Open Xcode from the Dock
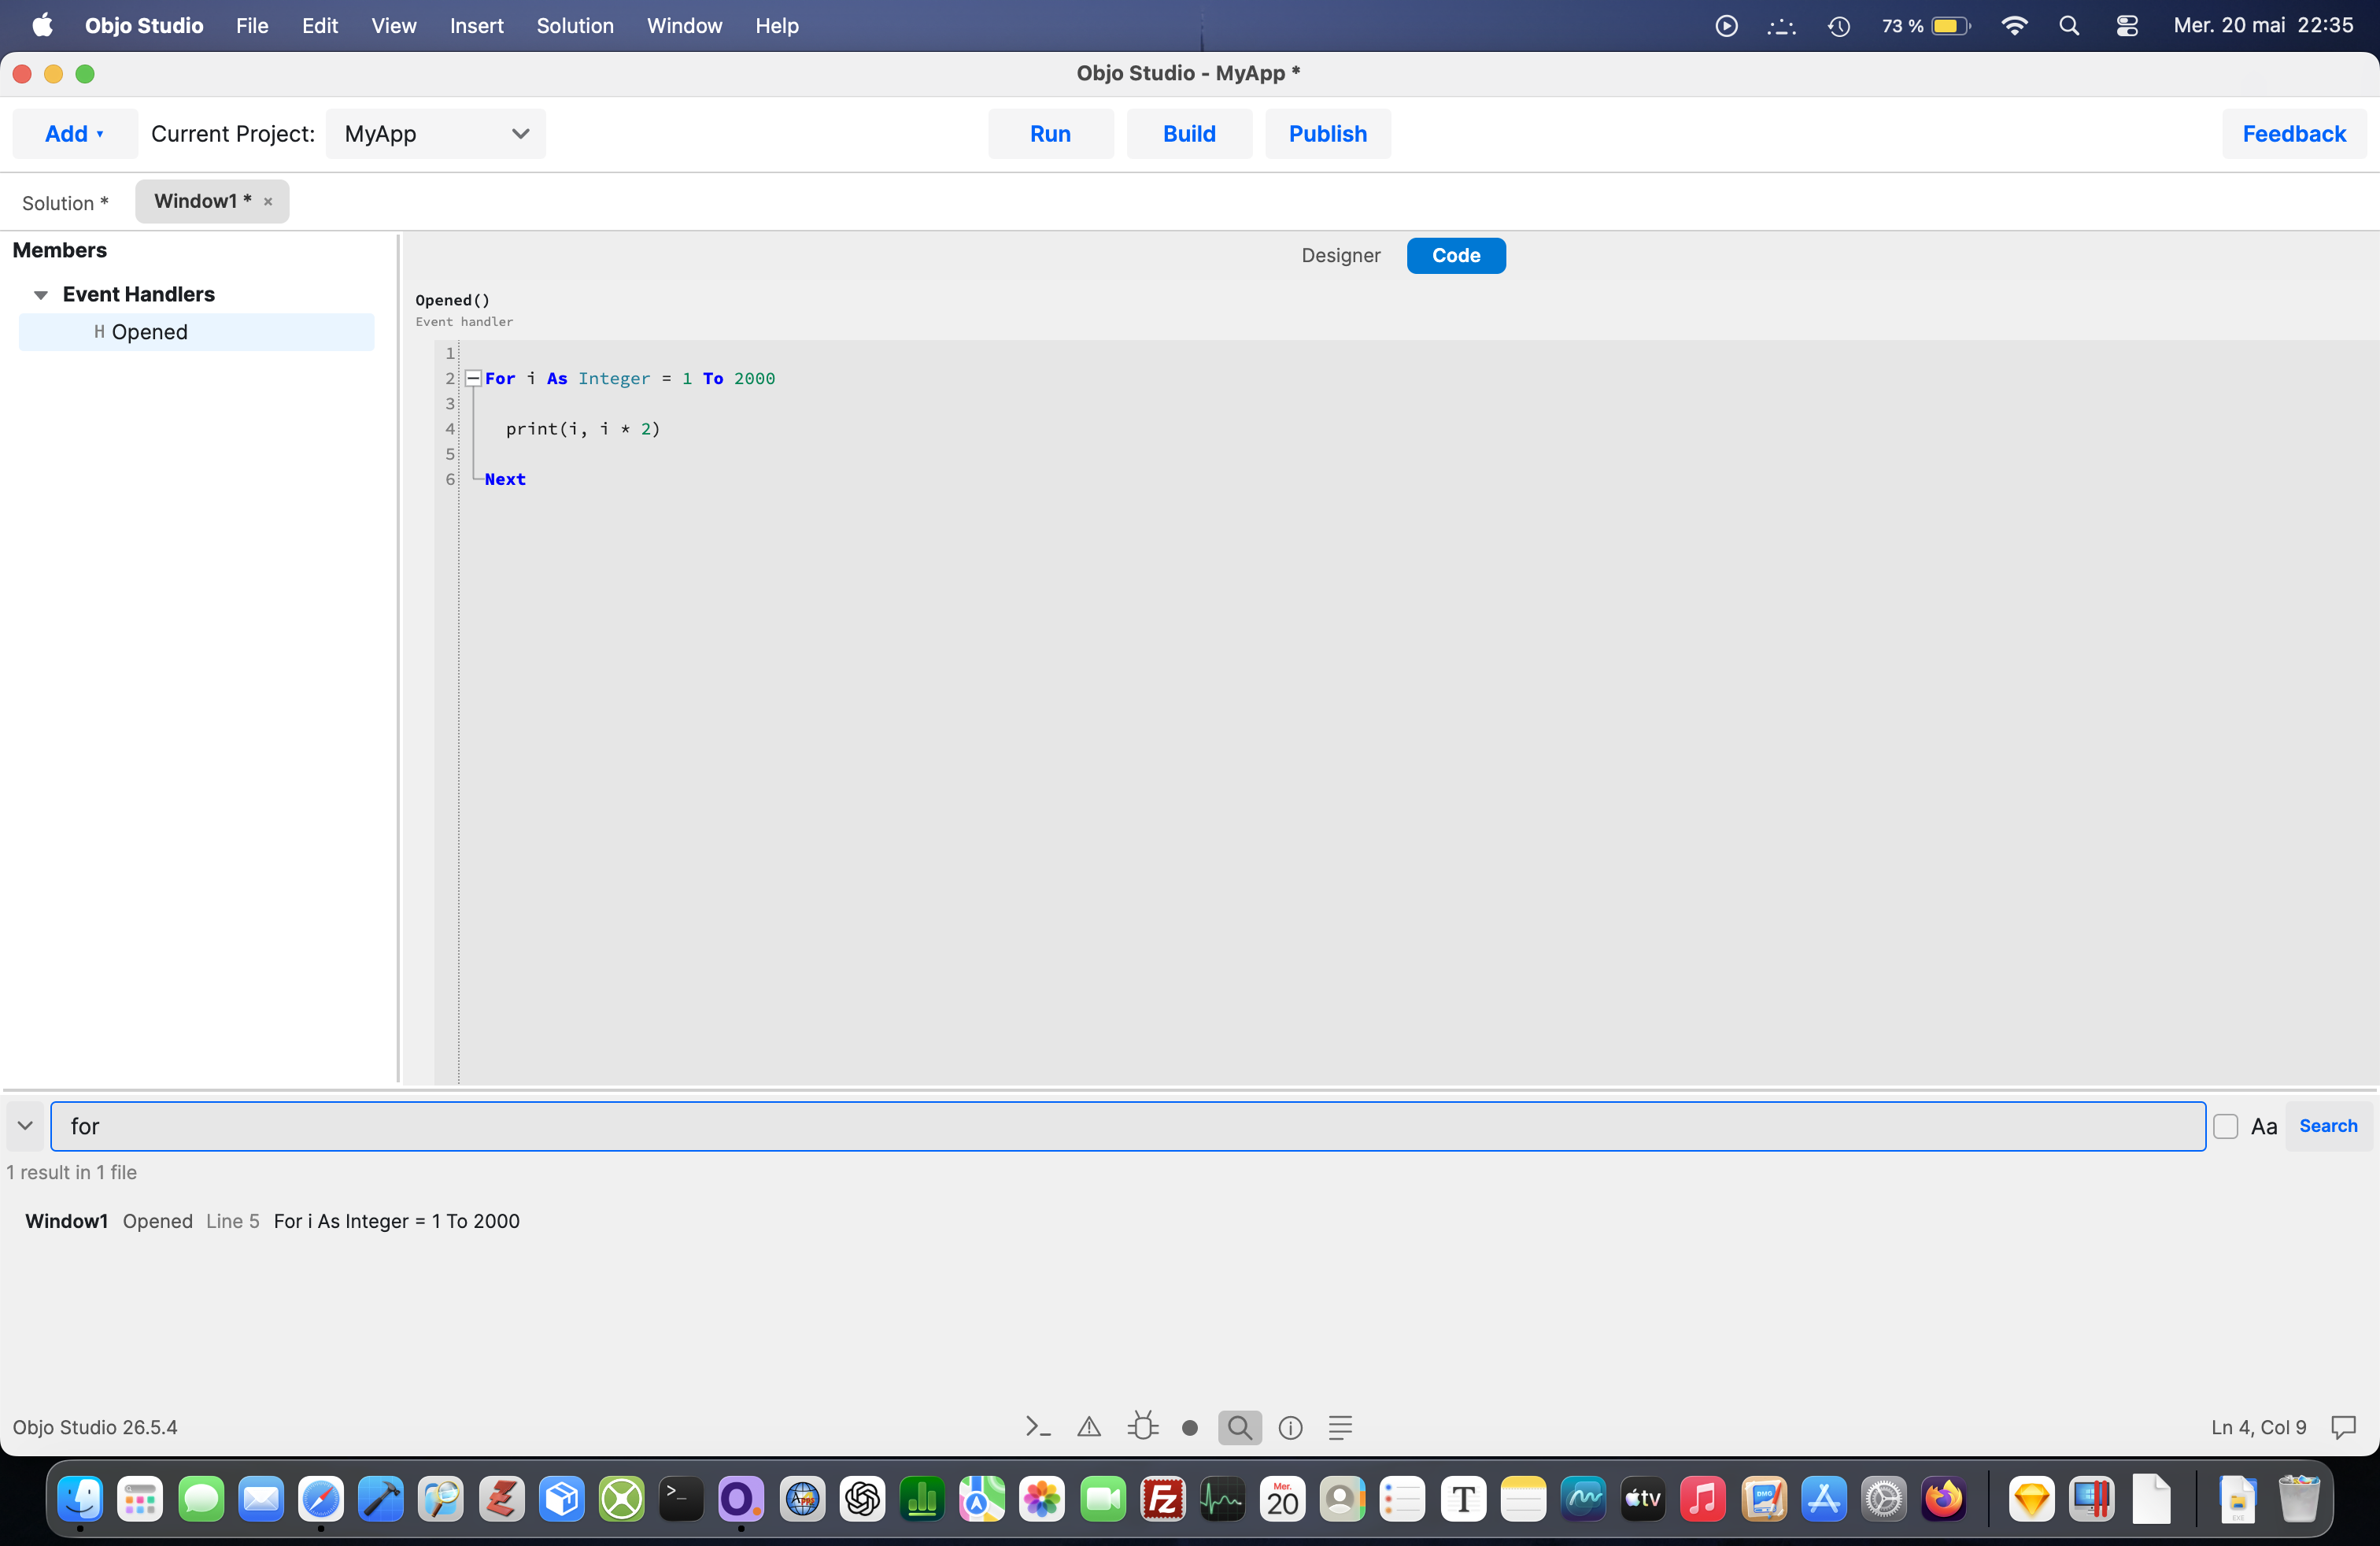Screen dimensions: 2380x1546 pyautogui.click(x=381, y=1498)
